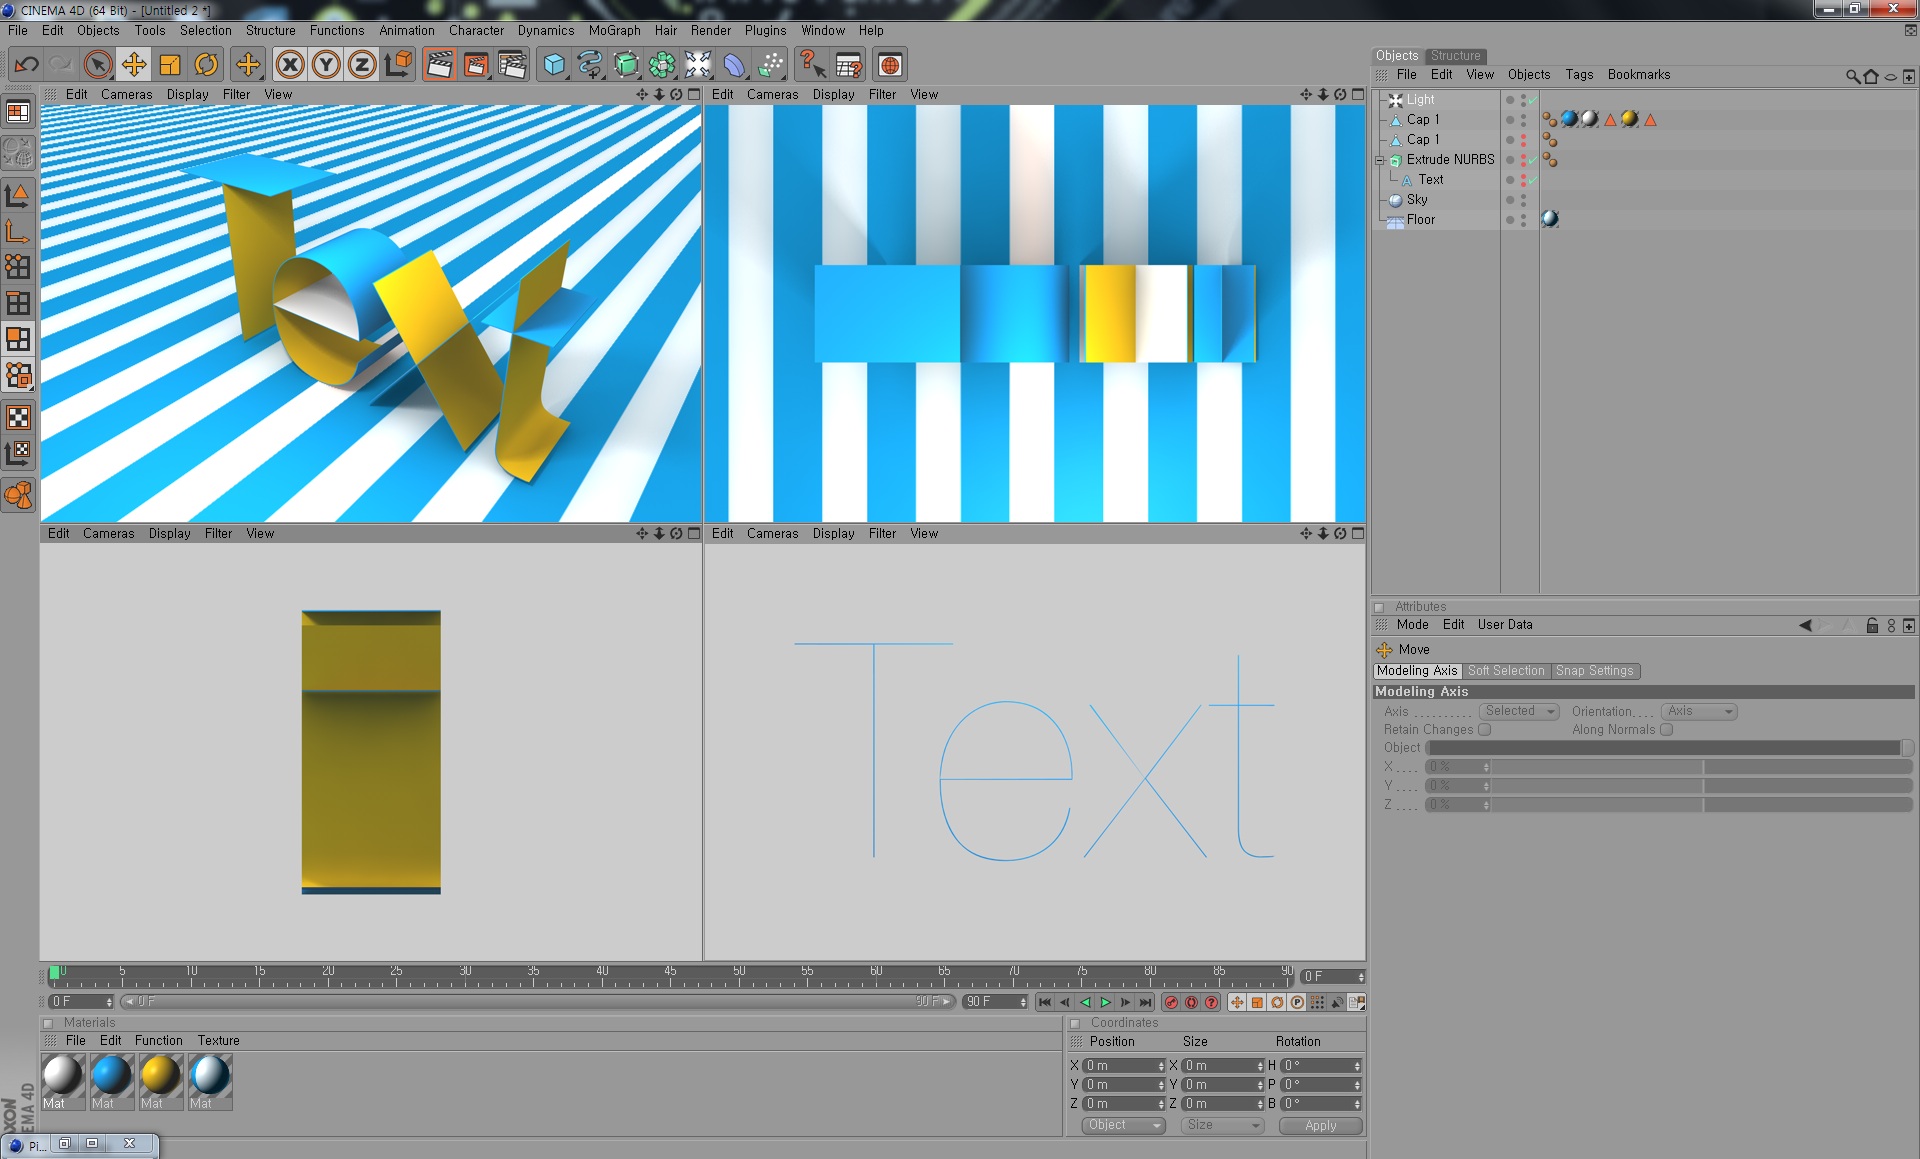Open the spline objects icon

coord(589,65)
